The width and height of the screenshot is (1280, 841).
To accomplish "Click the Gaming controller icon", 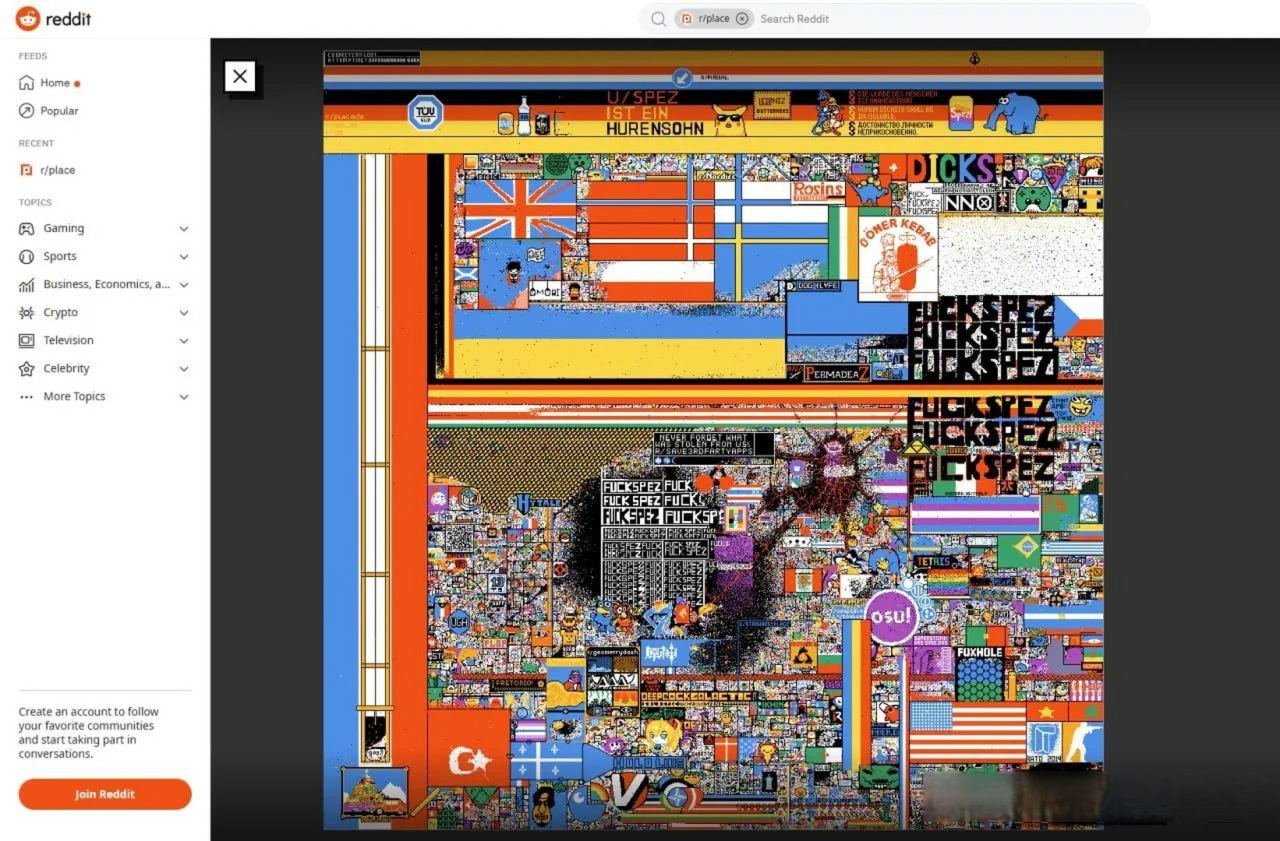I will pyautogui.click(x=27, y=229).
